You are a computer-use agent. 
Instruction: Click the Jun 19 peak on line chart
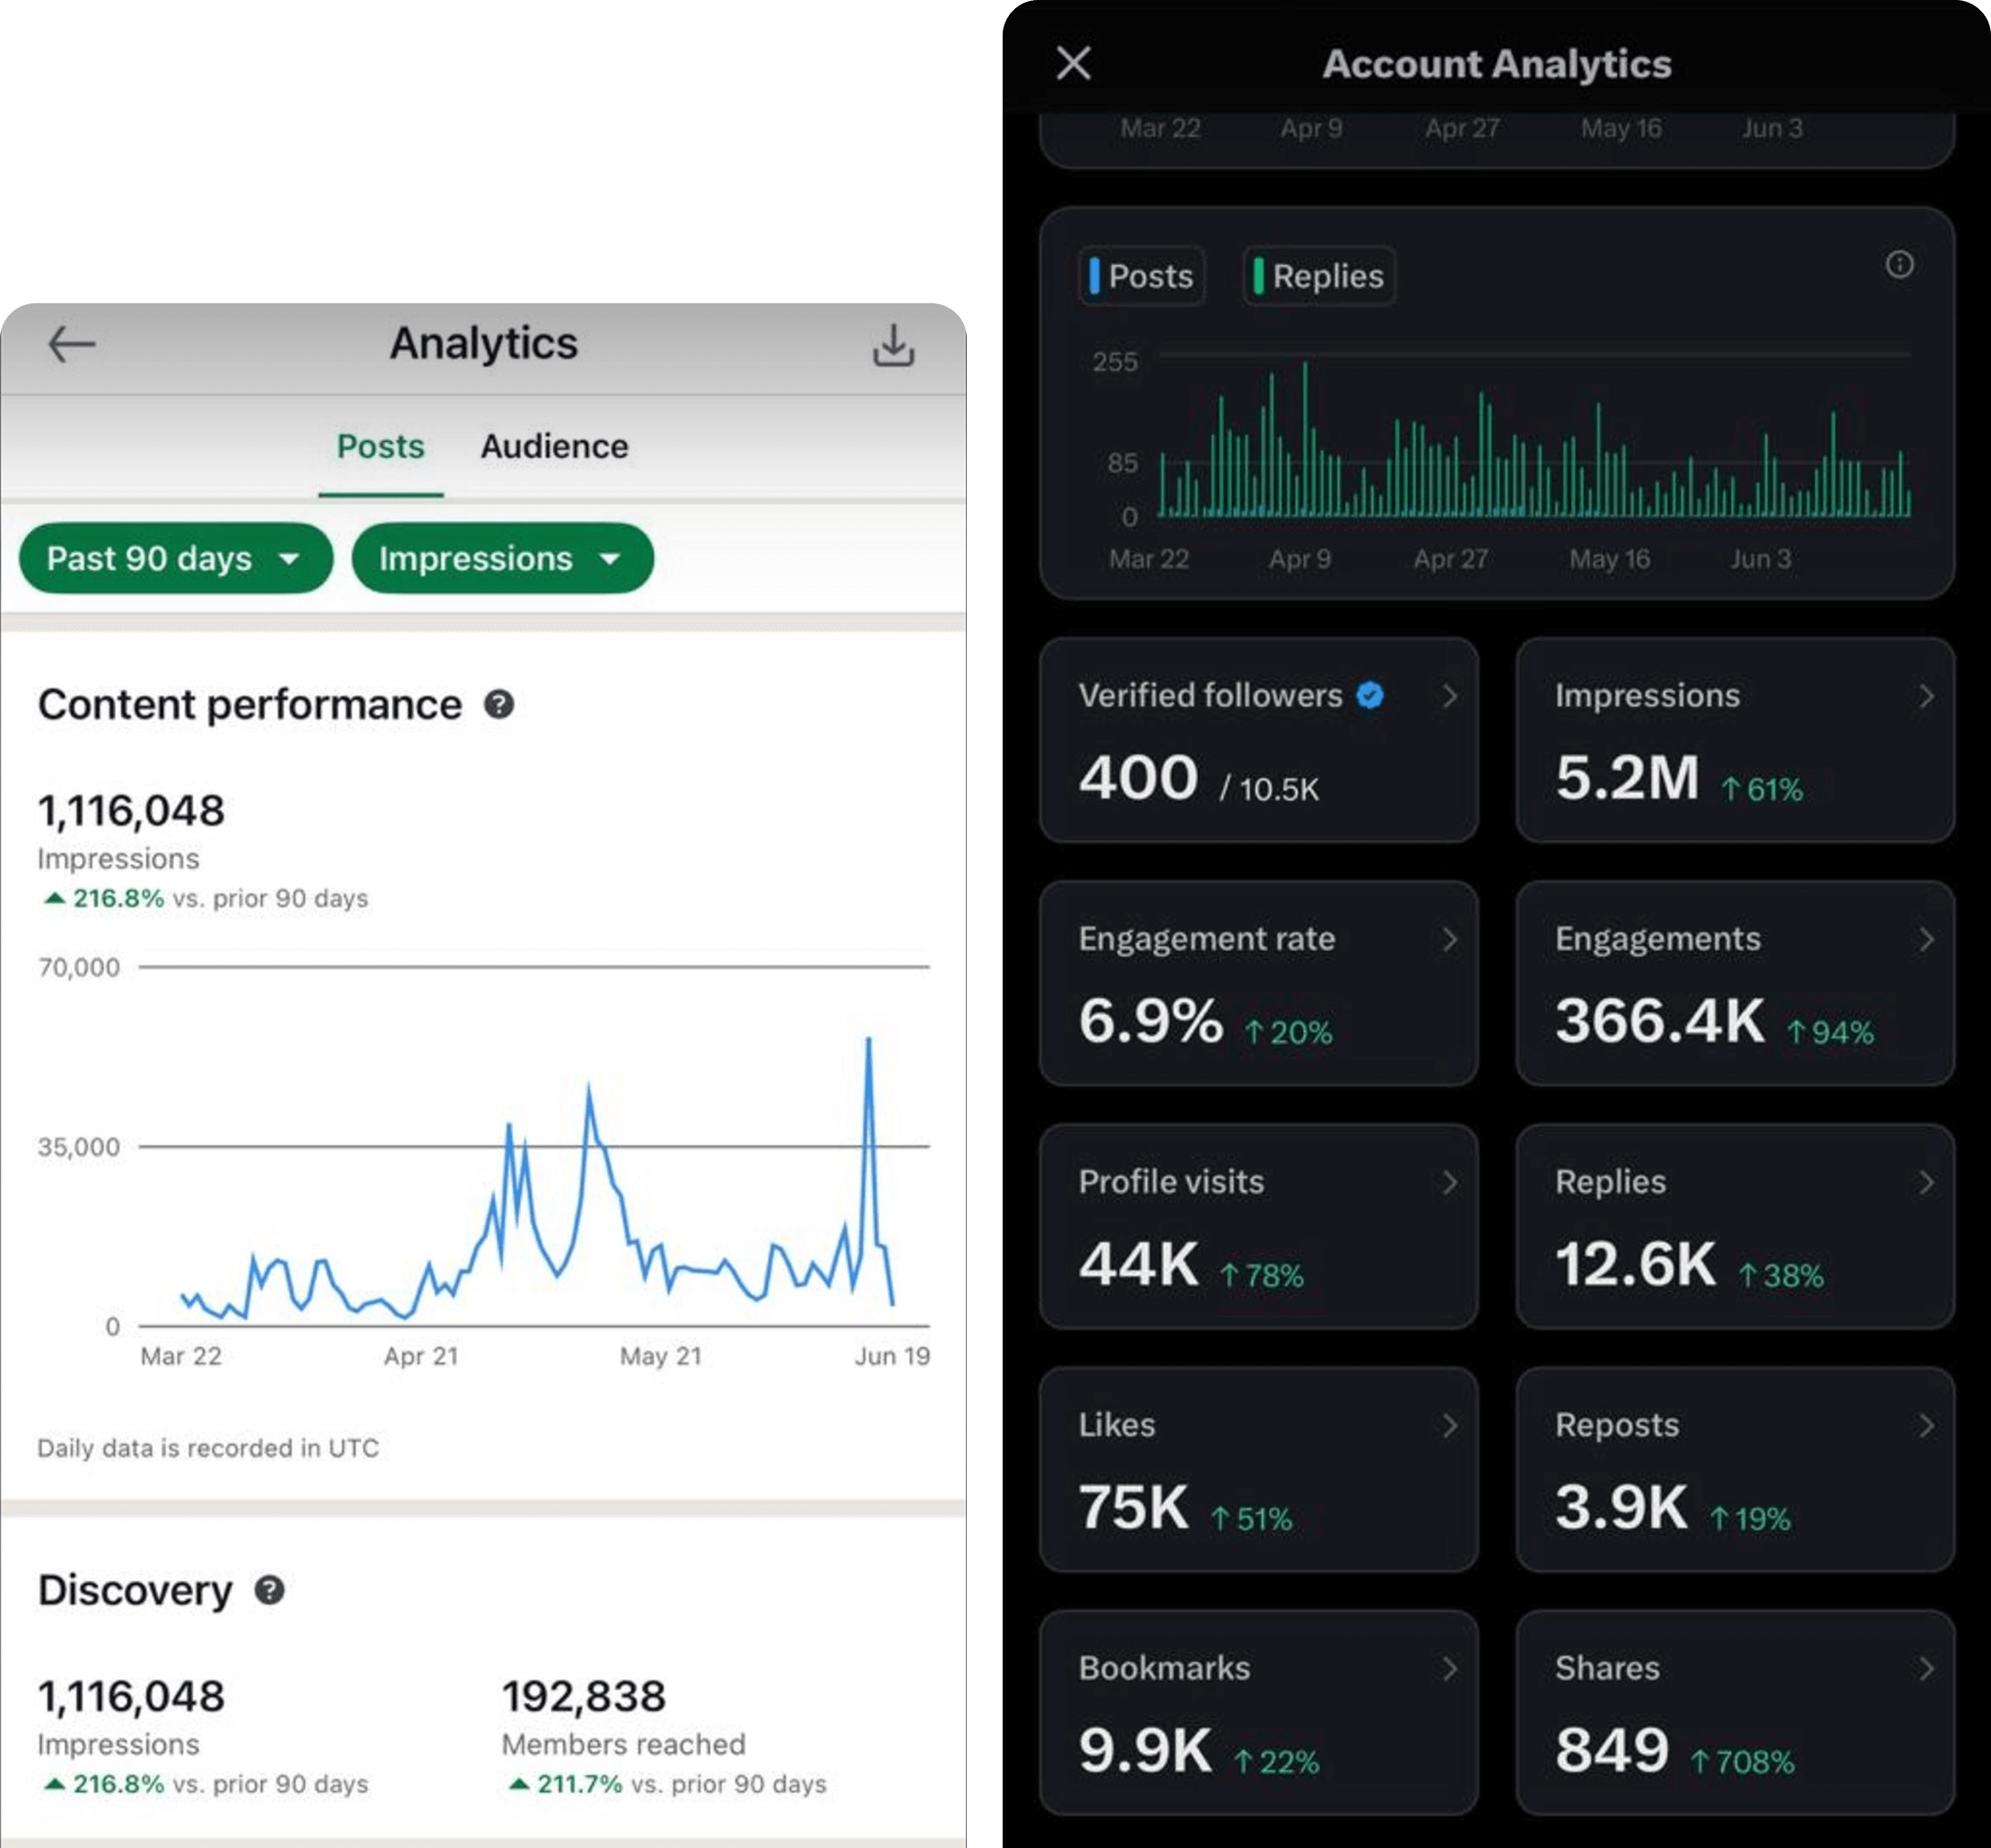click(x=868, y=1041)
